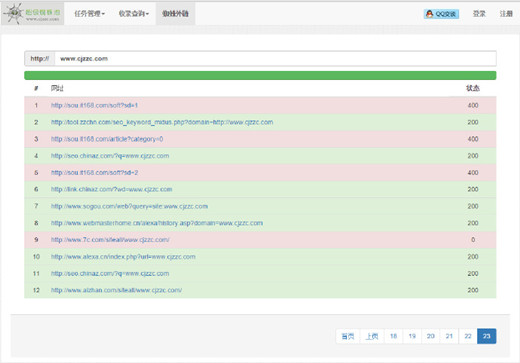Open row 11 seo.chinaz.com link
520x363 pixels.
(110, 273)
